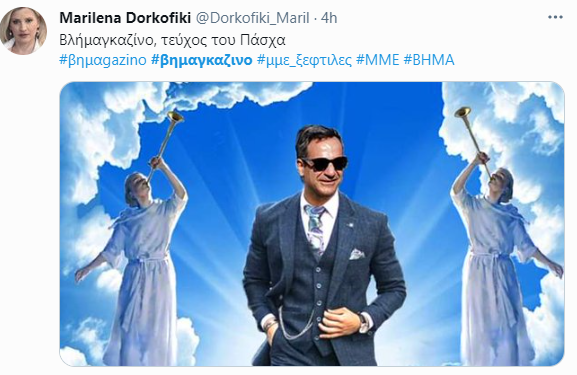Open the #ΜΜΕ hashtag
Image resolution: width=577 pixels, height=375 pixels.
(378, 60)
